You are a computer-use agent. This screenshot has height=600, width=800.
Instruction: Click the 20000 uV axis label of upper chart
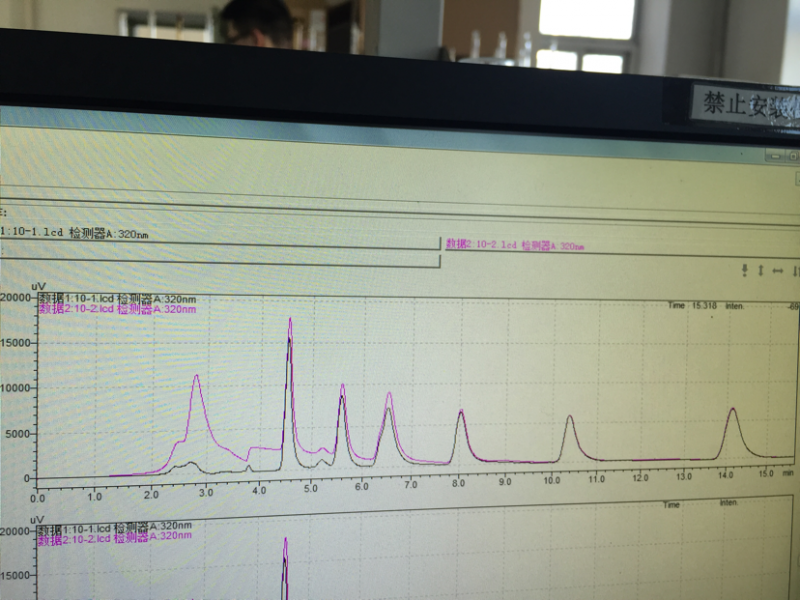(15, 298)
